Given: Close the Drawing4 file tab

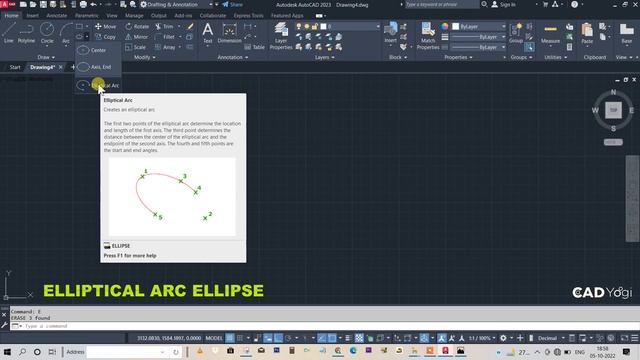Looking at the screenshot, I should (60, 67).
